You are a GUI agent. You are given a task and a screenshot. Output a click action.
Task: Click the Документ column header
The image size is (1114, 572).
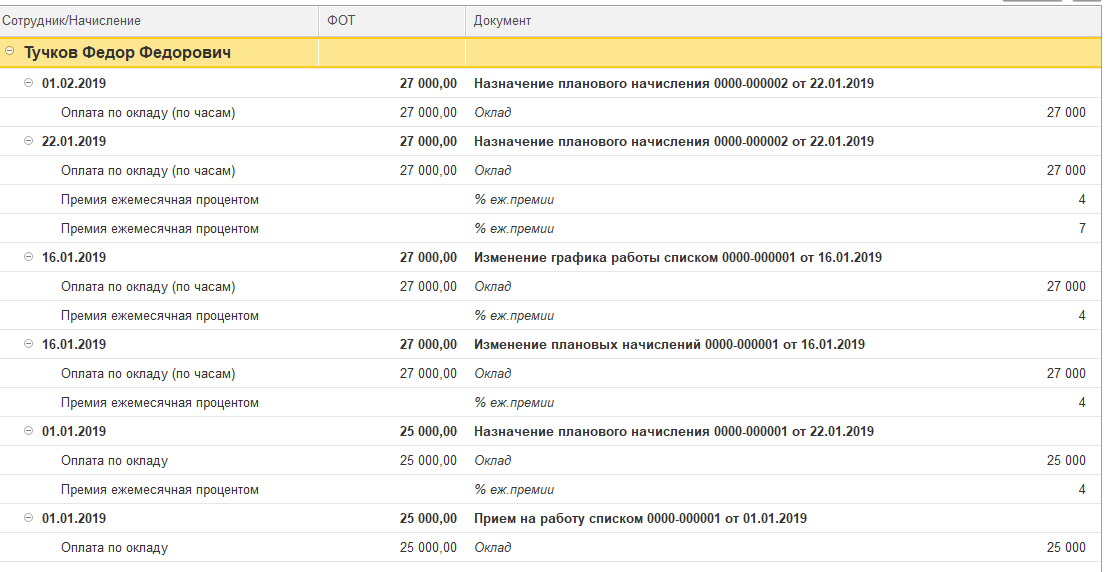[x=503, y=20]
